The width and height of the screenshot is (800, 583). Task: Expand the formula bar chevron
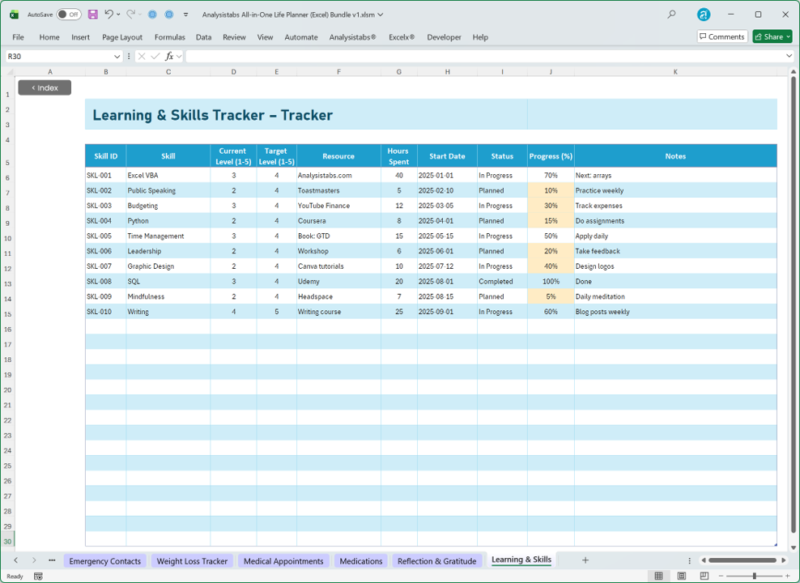[788, 57]
